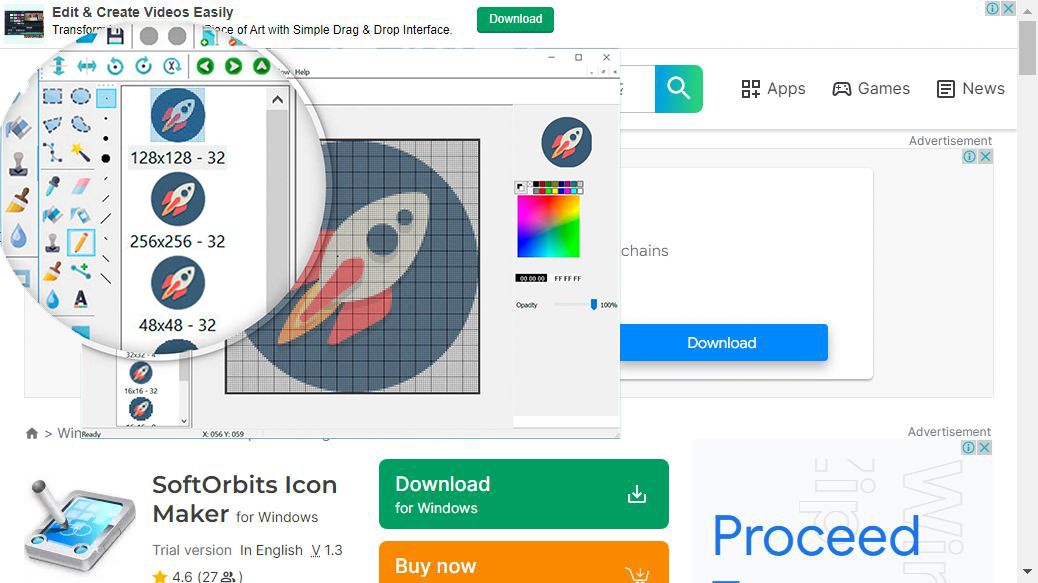Viewport: 1038px width, 583px height.
Task: Select the Pencil tool in toolbox
Action: pyautogui.click(x=81, y=242)
